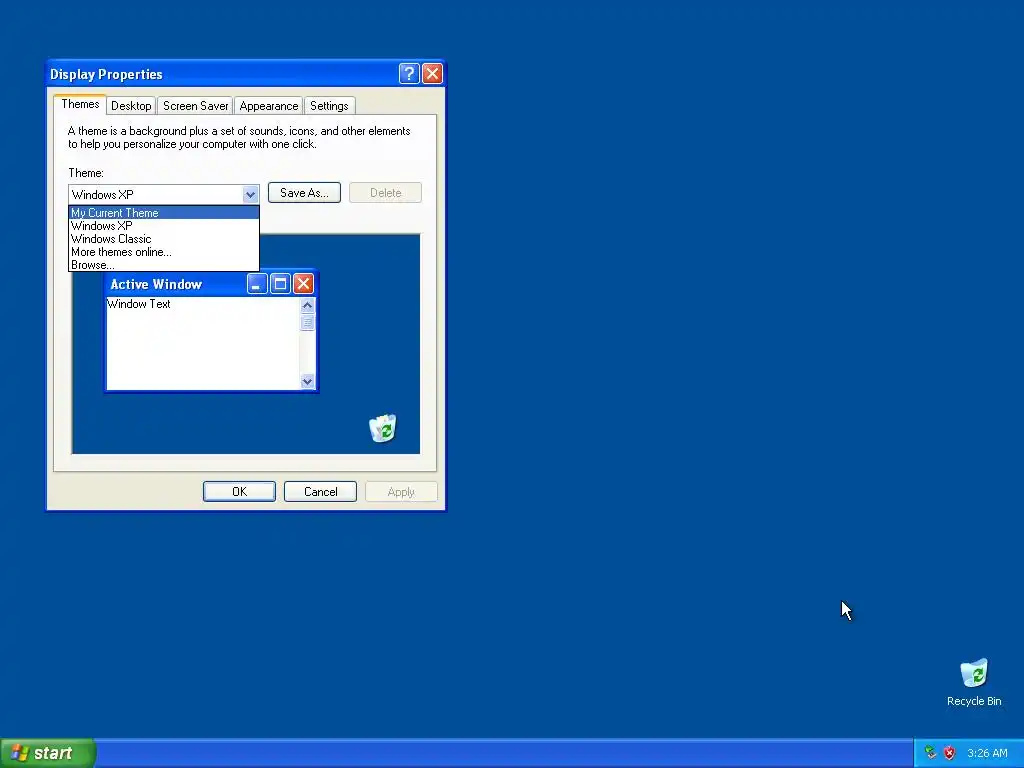Click the preview scrollbar thumb
This screenshot has width=1024, height=768.
point(307,322)
